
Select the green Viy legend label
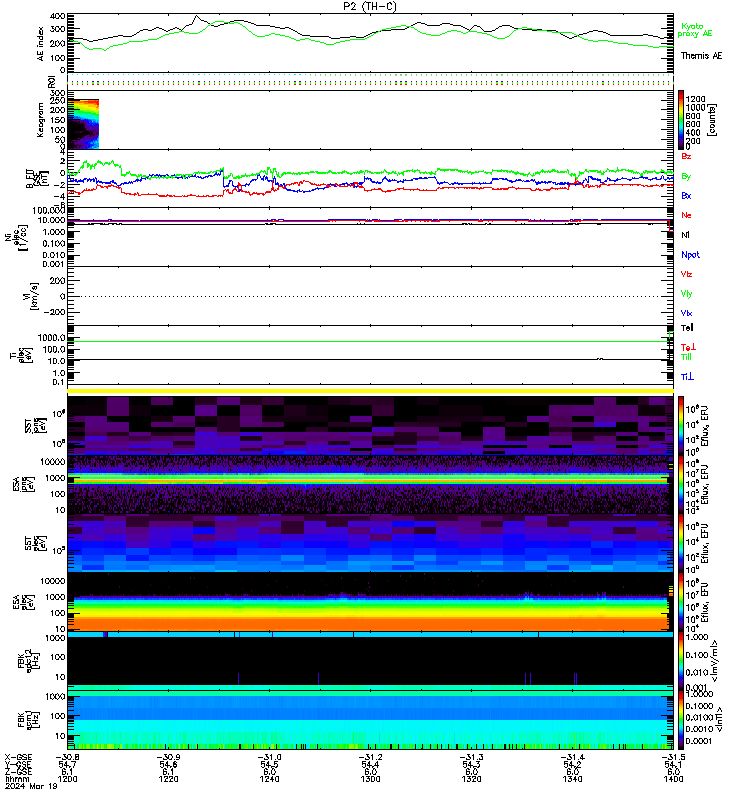click(x=686, y=294)
